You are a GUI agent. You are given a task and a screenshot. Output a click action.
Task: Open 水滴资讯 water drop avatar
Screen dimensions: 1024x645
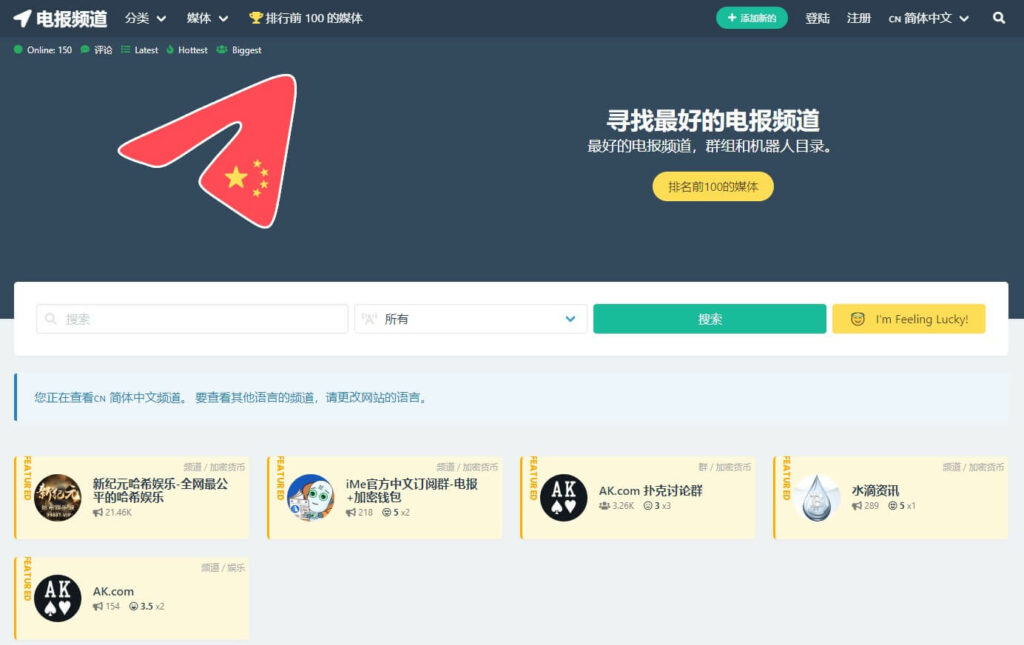pos(816,497)
